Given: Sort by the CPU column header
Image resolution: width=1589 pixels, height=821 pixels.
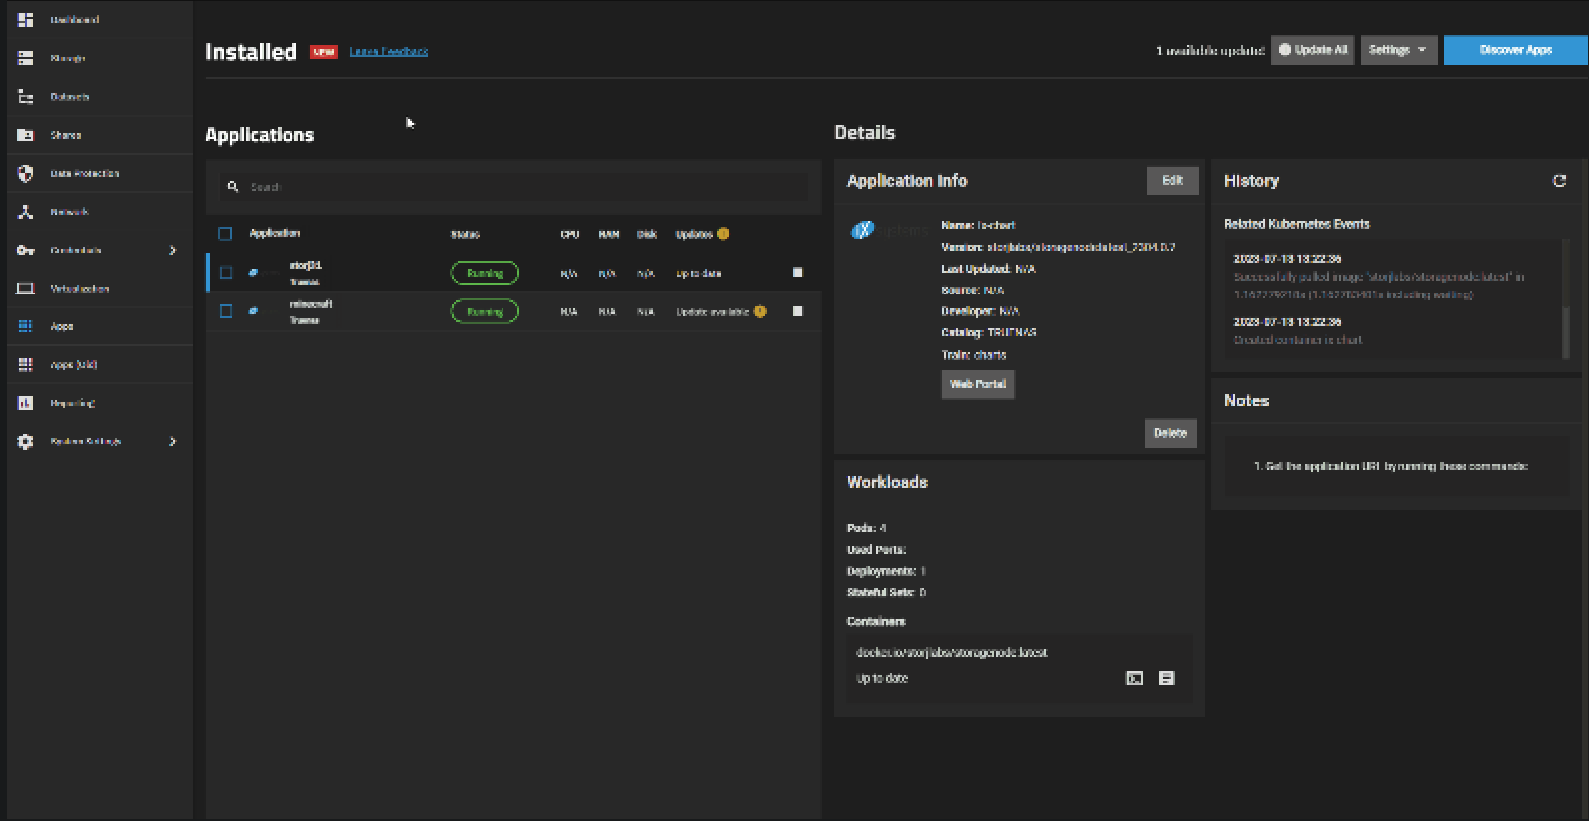Looking at the screenshot, I should coord(570,234).
